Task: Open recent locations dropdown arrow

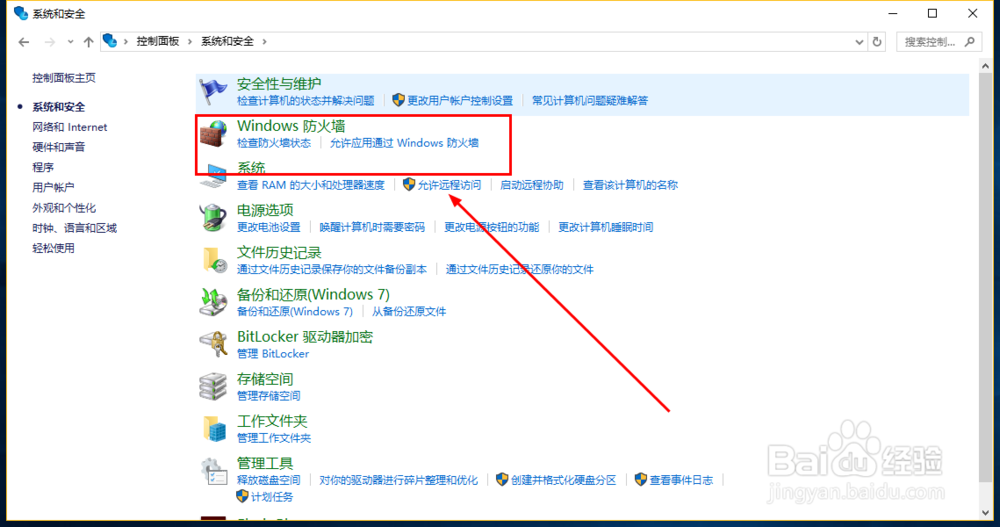Action: pos(70,42)
